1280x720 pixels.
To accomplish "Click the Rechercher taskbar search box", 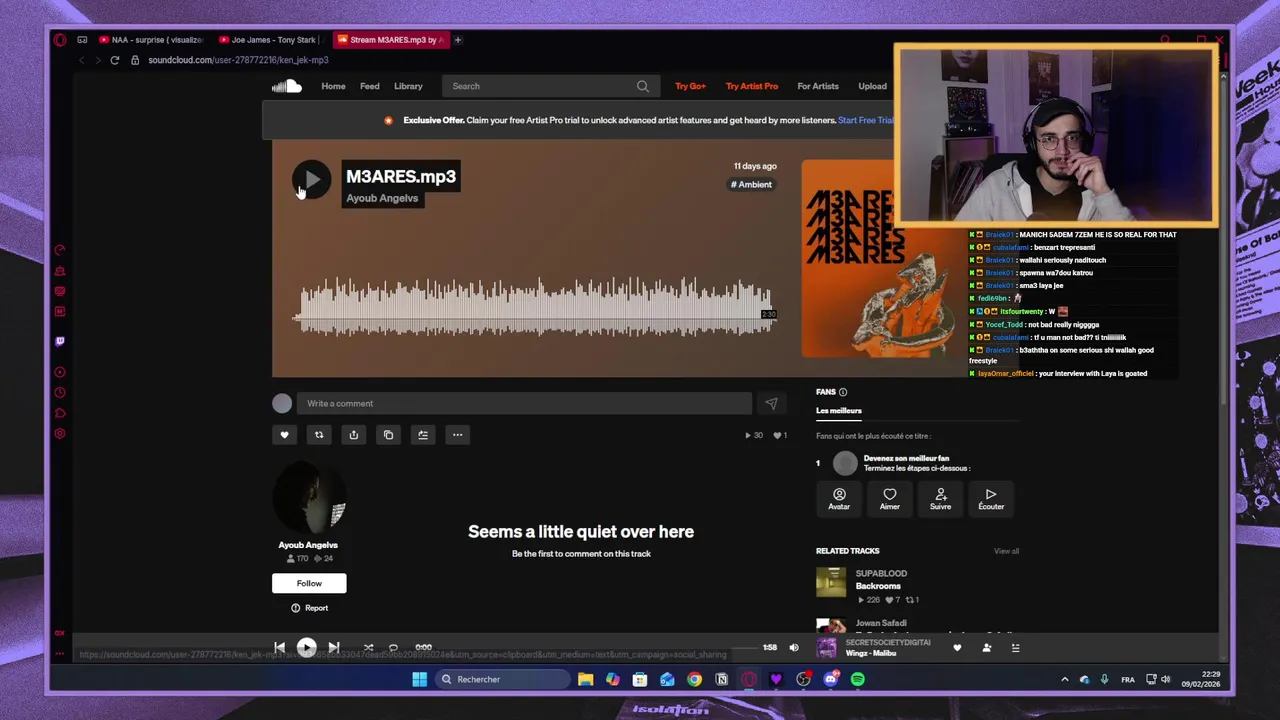I will [x=503, y=680].
